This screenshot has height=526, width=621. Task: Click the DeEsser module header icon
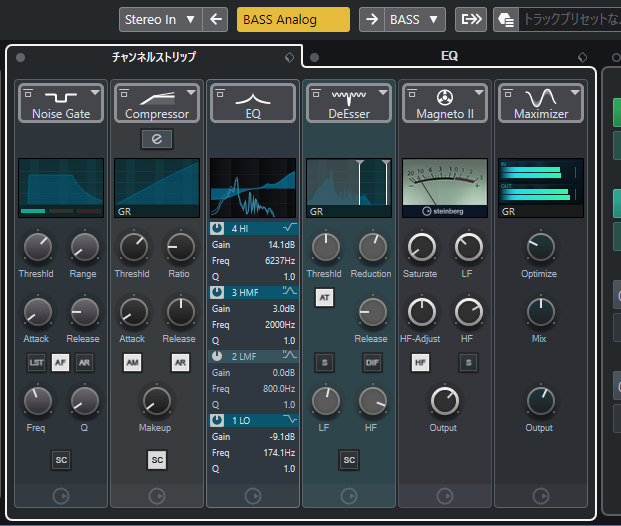349,97
